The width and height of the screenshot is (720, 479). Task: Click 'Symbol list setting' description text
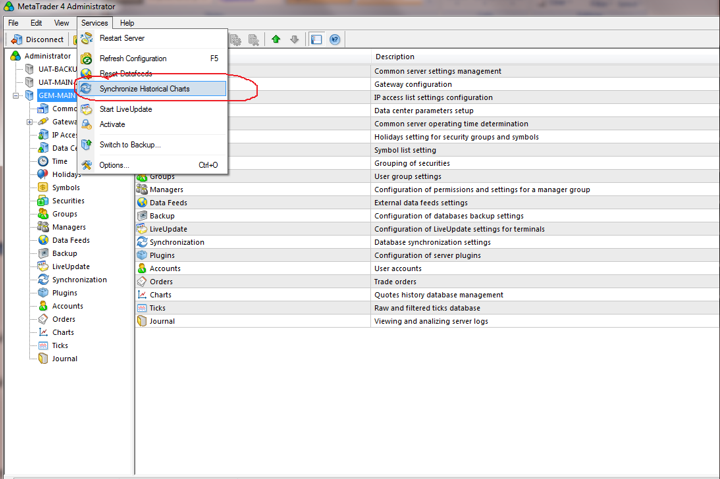tap(405, 150)
